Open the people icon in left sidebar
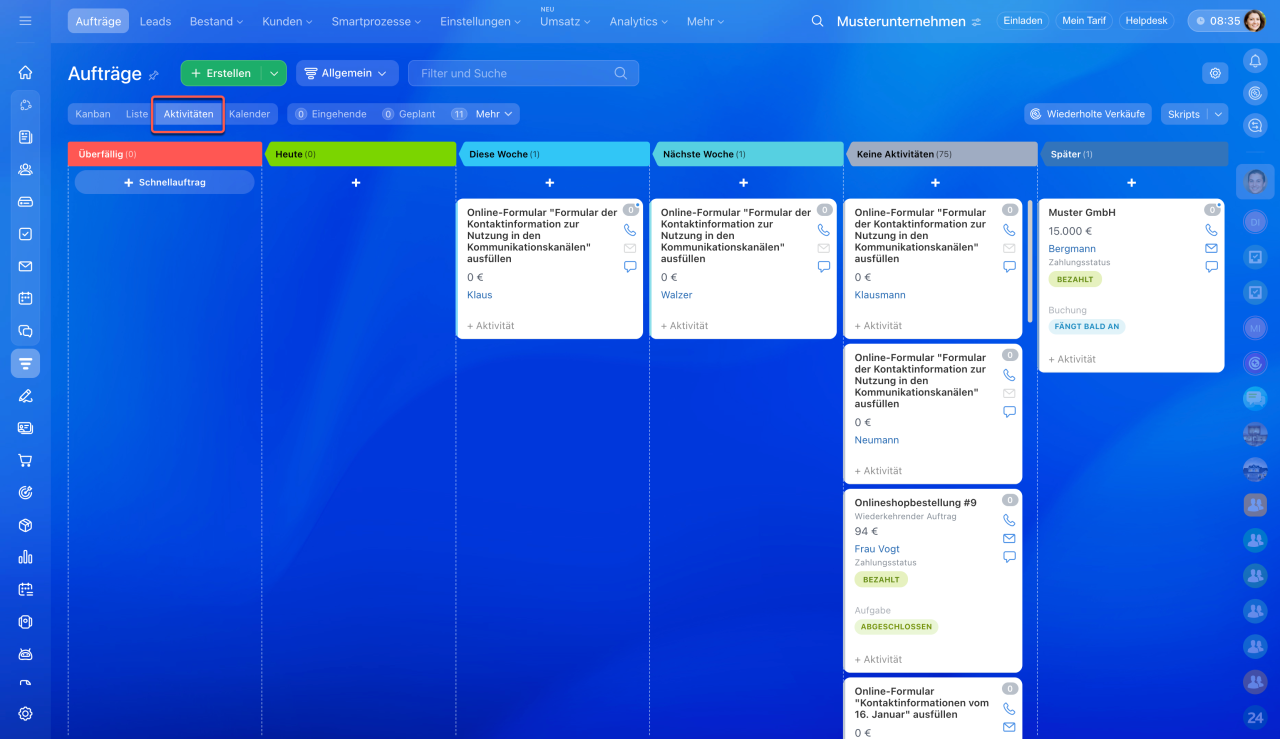 pos(25,169)
